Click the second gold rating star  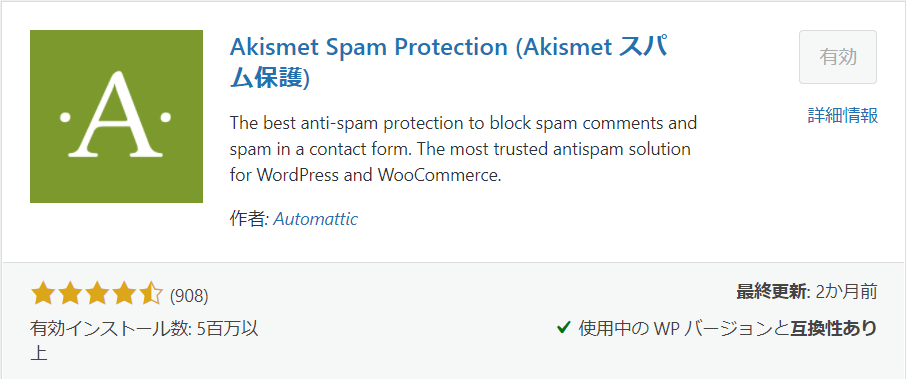coord(69,294)
